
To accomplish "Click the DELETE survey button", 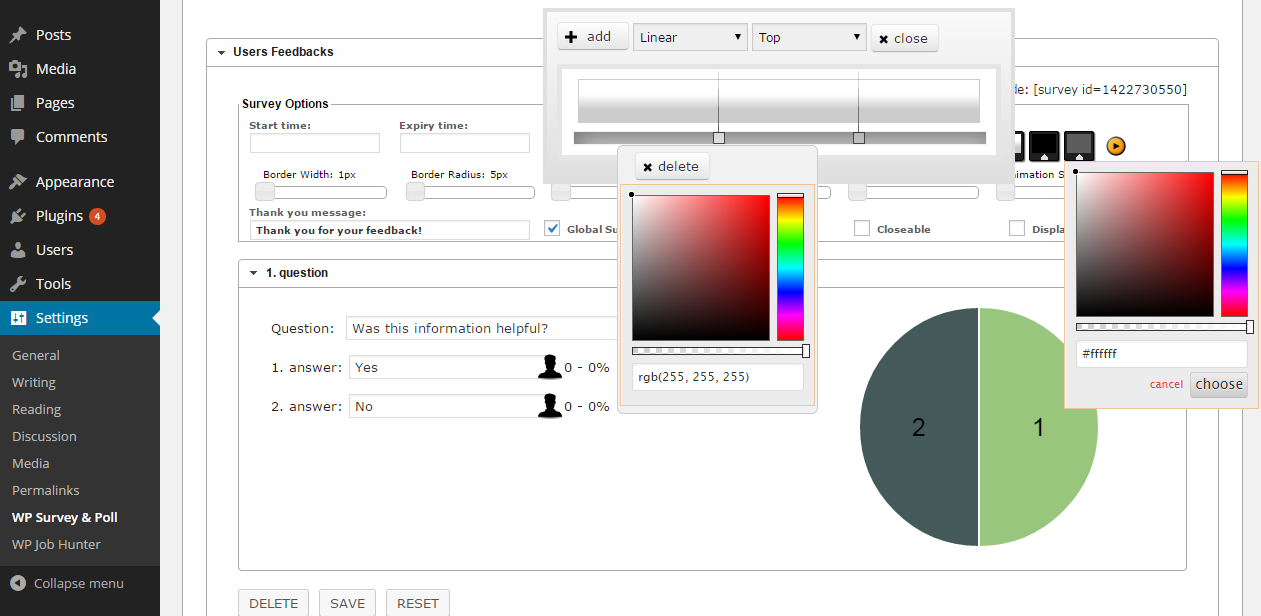I will 274,603.
